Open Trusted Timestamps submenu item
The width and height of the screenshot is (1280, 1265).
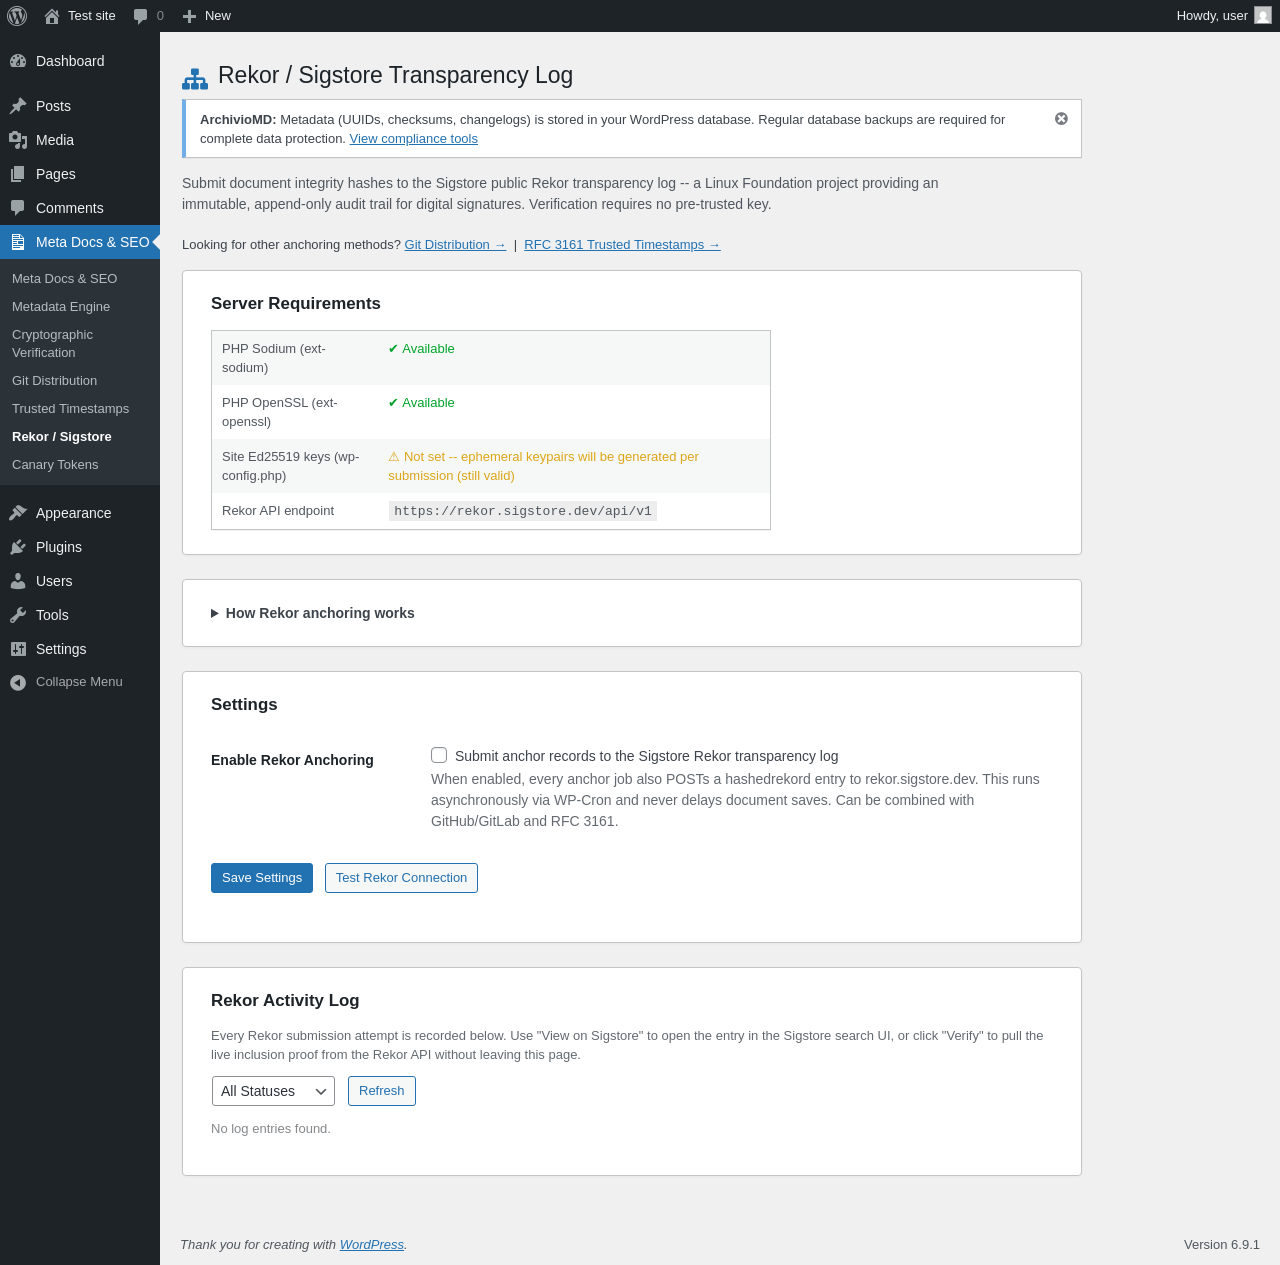click(x=70, y=409)
